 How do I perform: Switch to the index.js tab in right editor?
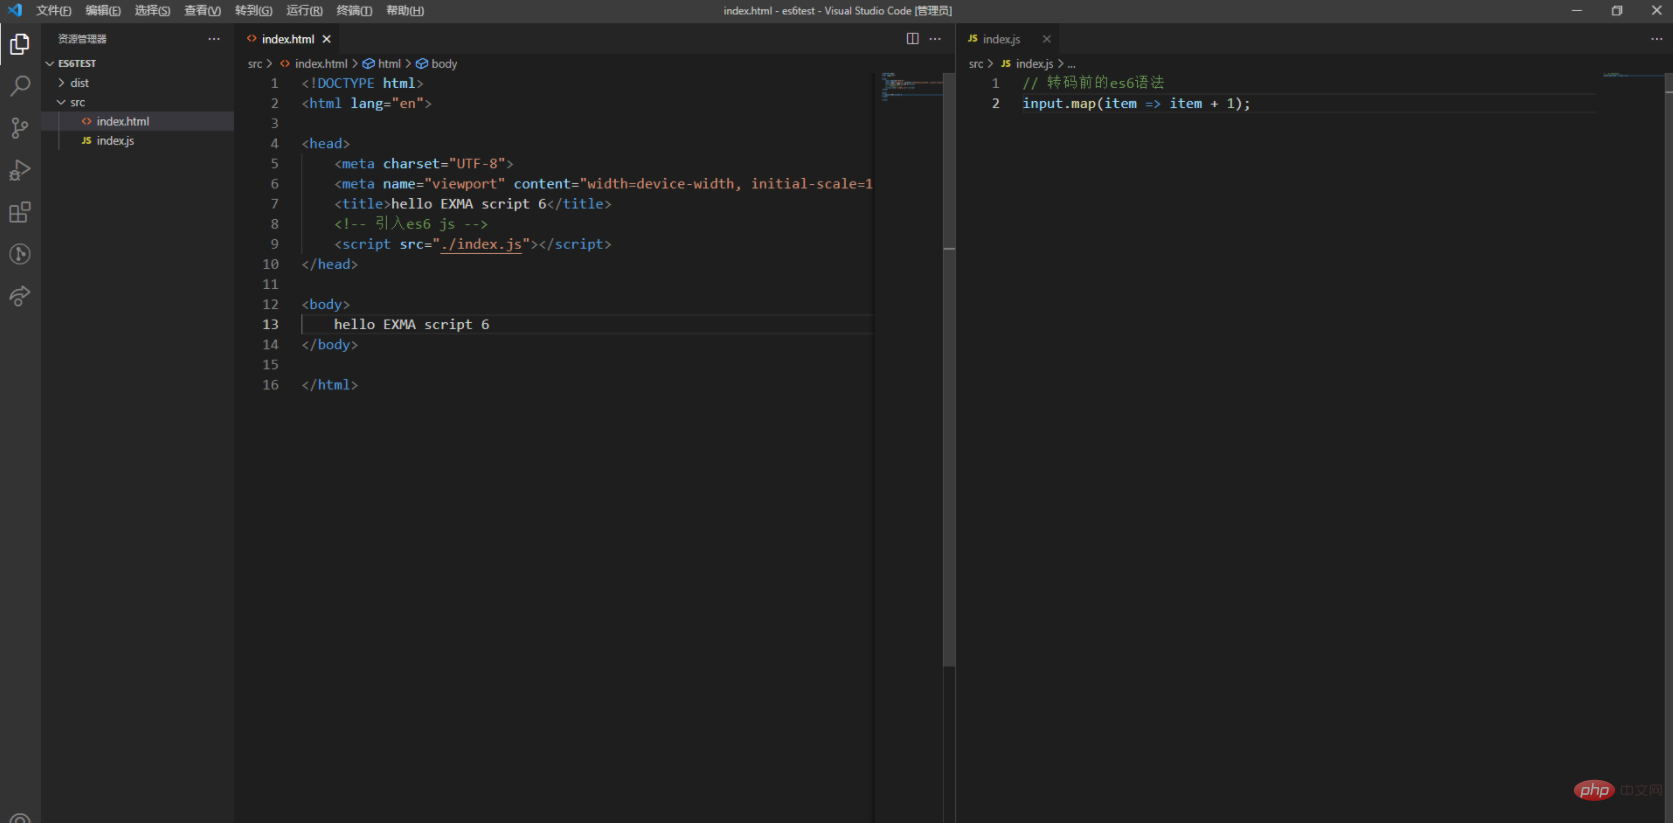point(1000,39)
